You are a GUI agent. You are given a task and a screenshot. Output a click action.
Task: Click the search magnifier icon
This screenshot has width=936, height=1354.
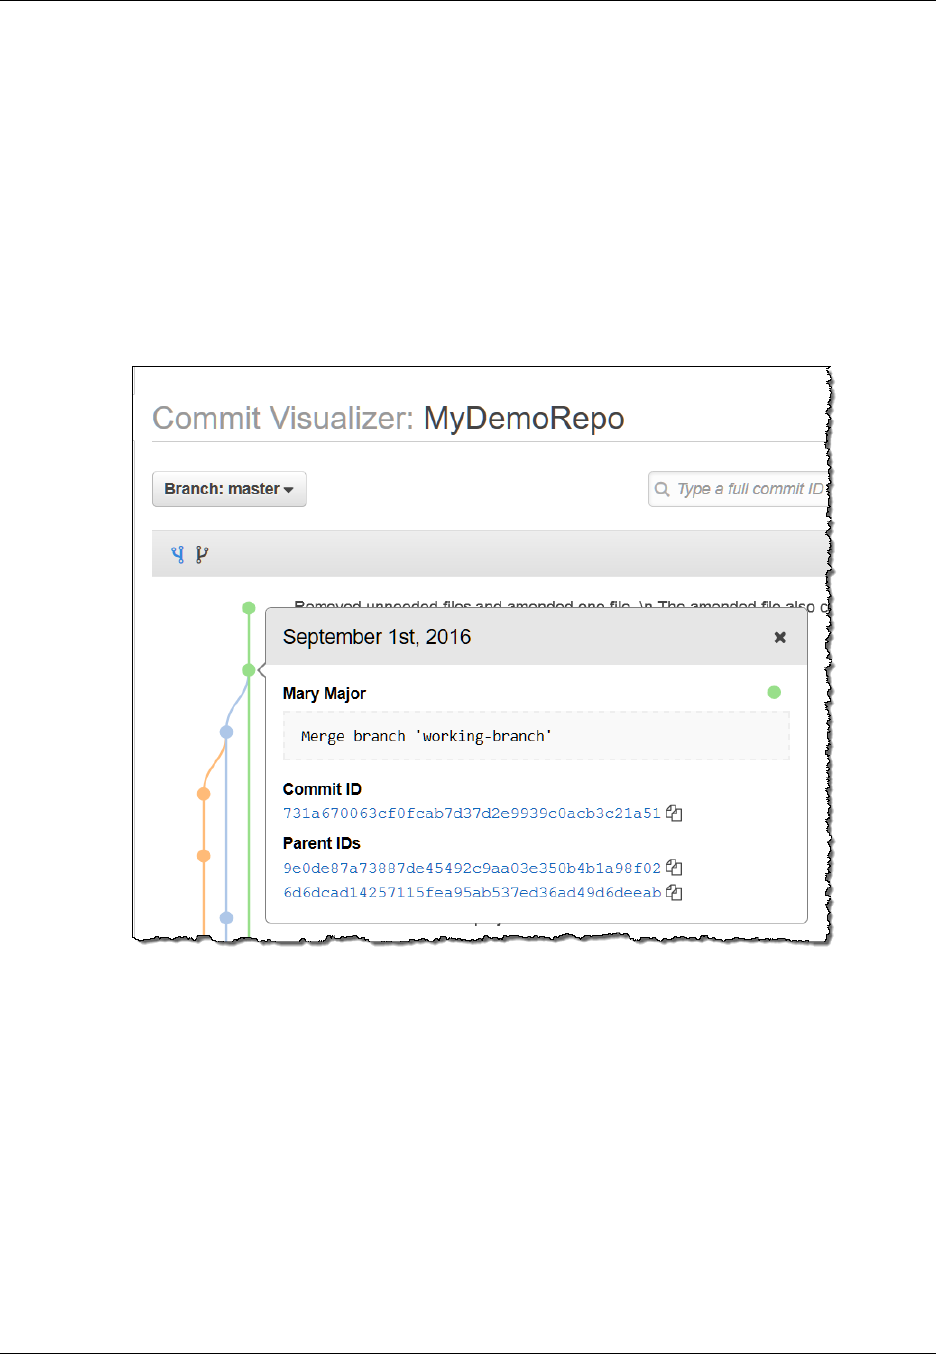(x=662, y=490)
